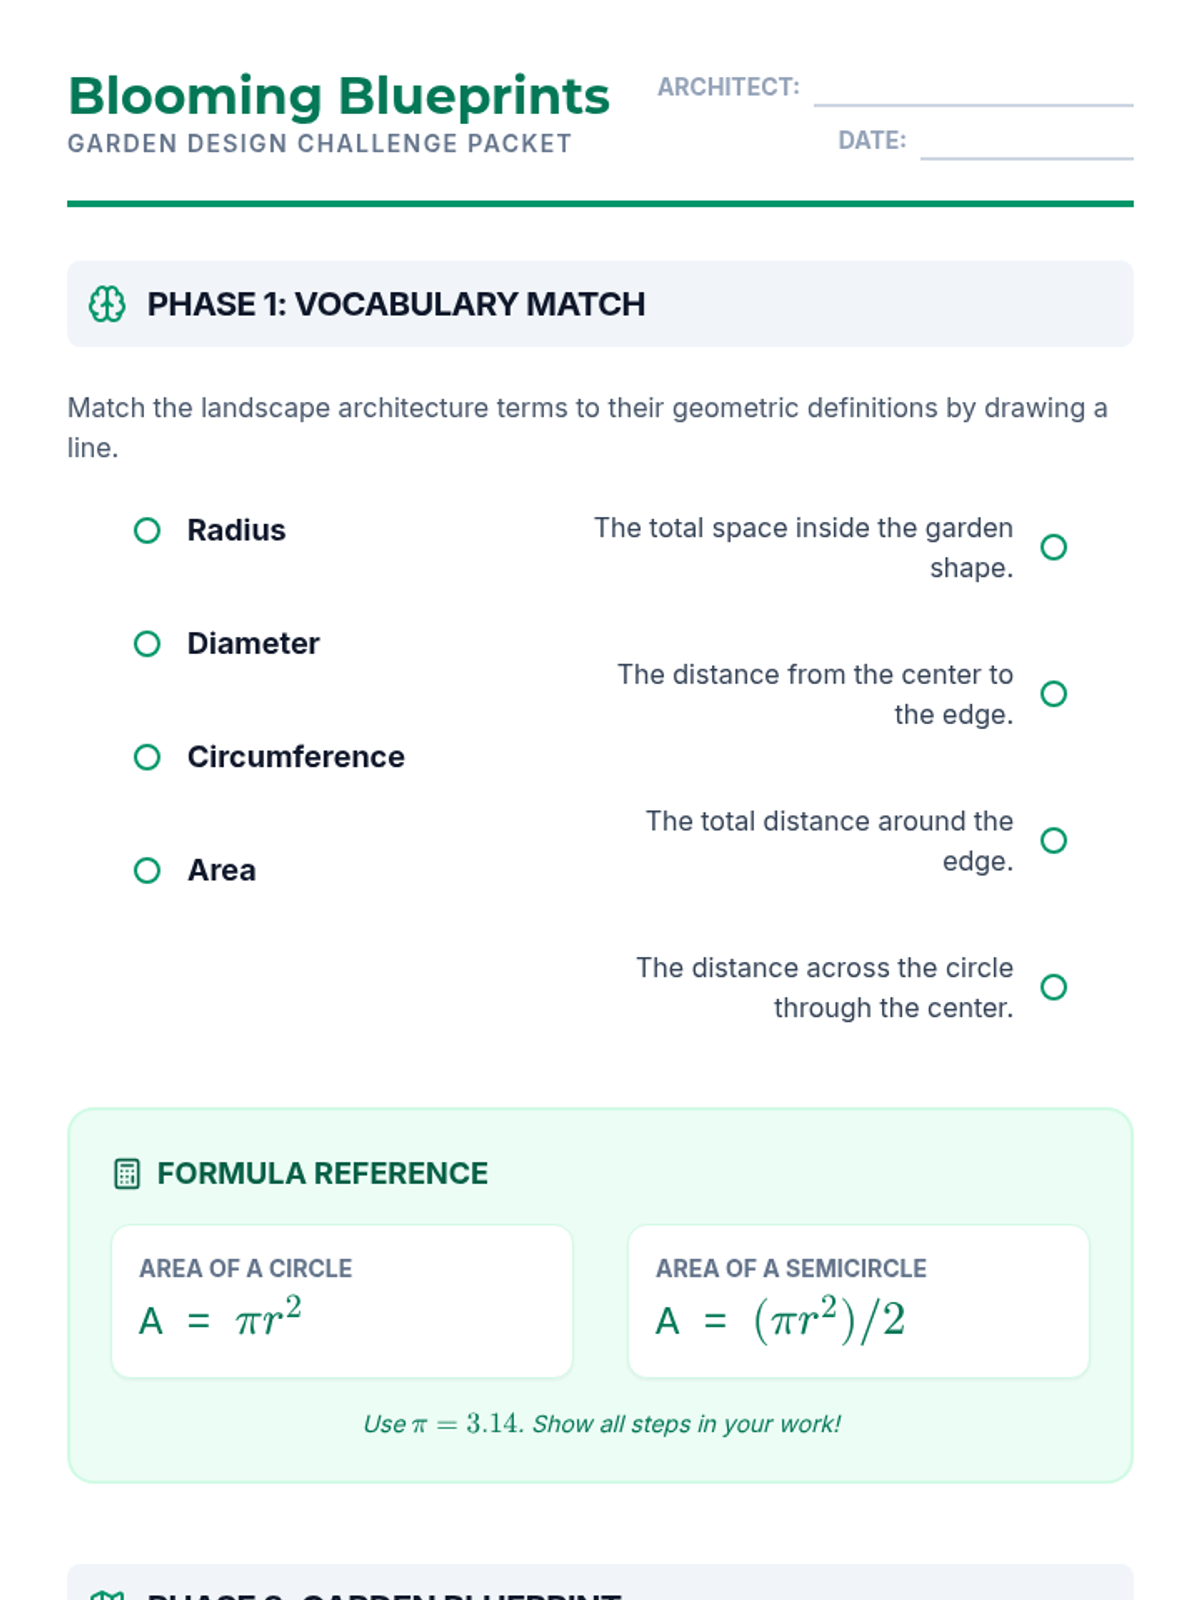Viewport: 1200px width, 1600px height.
Task: Select circle for 'total distance around' definition
Action: click(x=1053, y=841)
